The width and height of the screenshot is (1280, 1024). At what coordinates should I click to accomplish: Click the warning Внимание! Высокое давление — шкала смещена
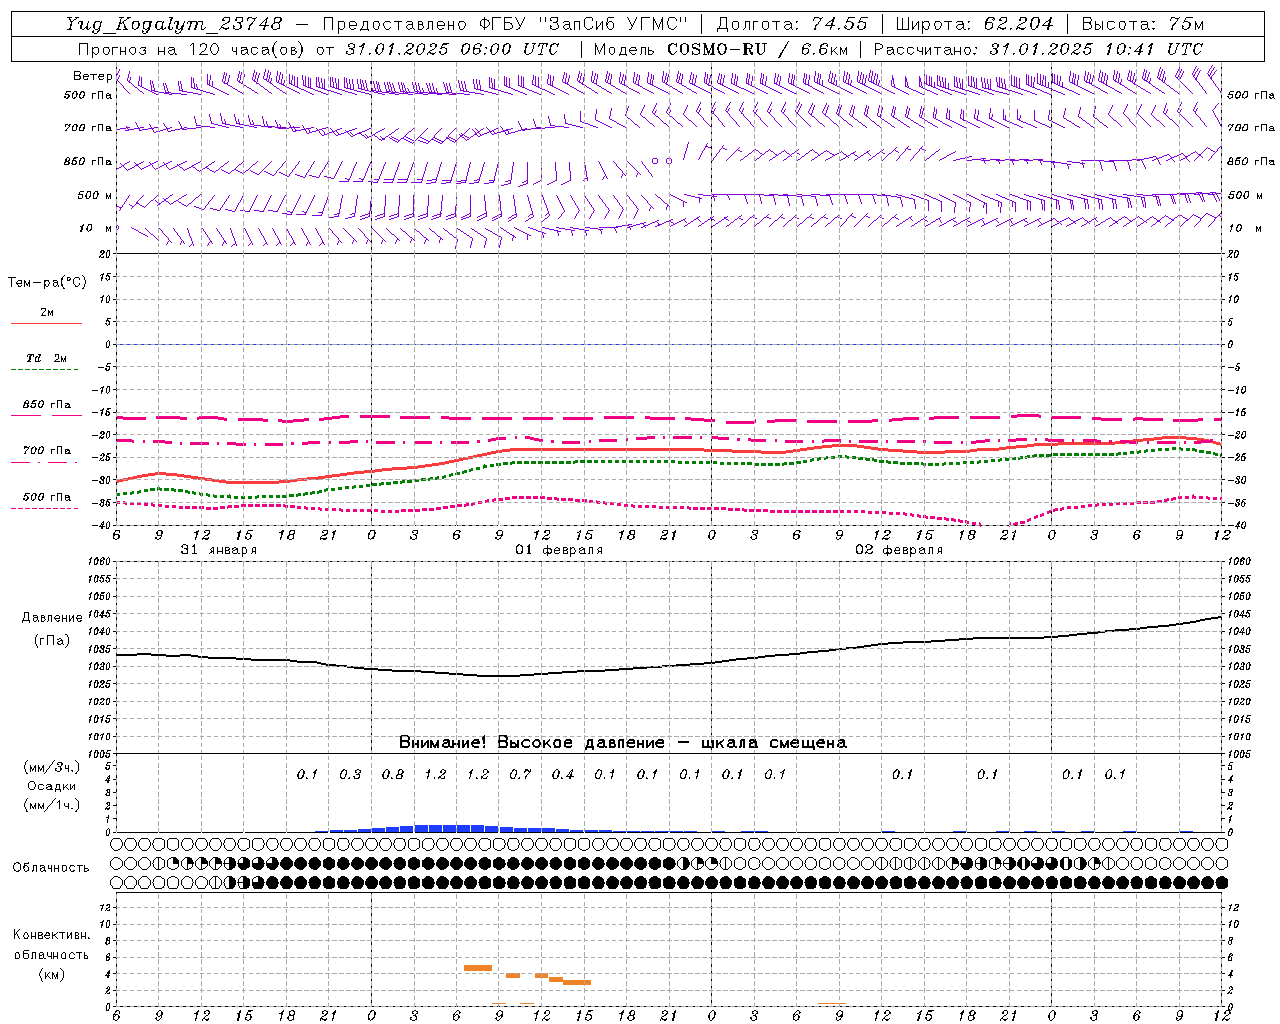coord(623,743)
